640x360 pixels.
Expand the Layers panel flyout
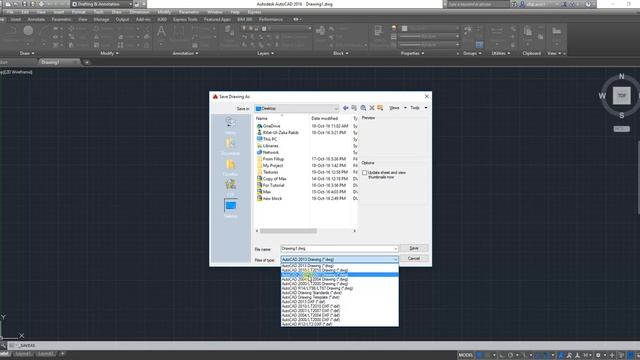265,53
